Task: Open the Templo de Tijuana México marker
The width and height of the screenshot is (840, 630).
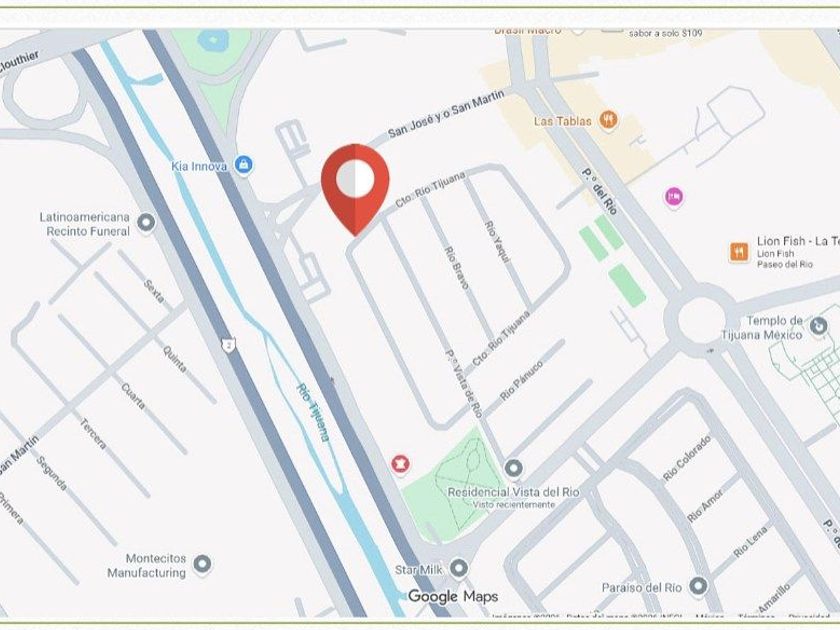Action: [818, 326]
